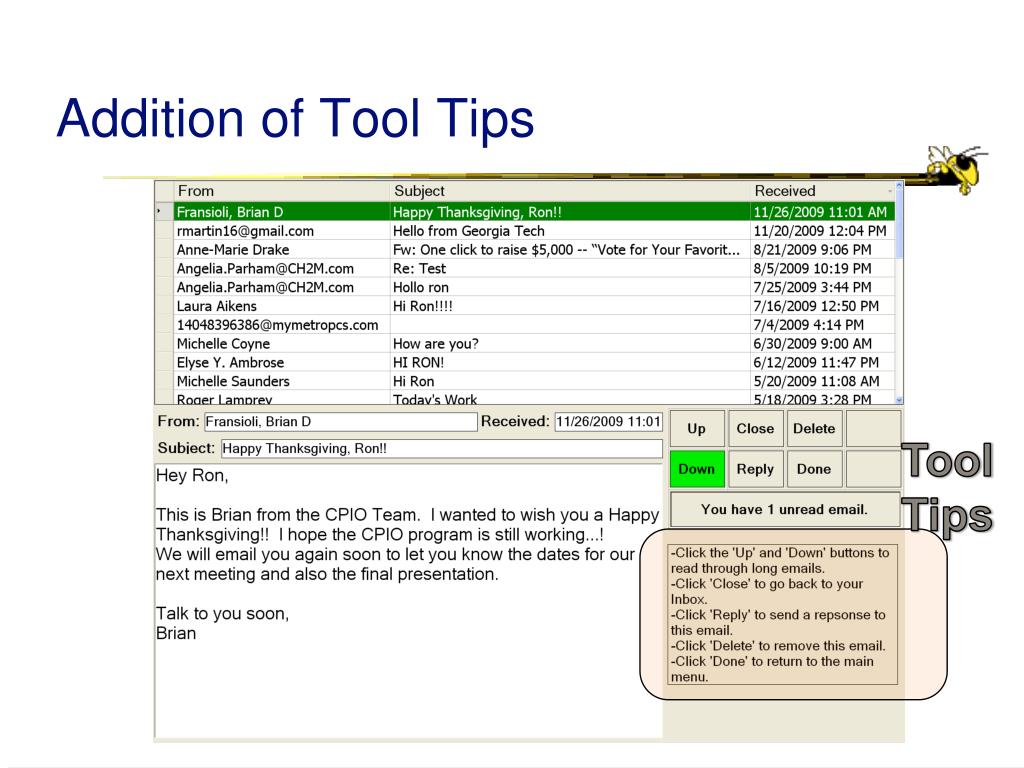Image resolution: width=1024 pixels, height=768 pixels.
Task: Click the 'Fw: One click to raise $5,000' subject
Action: pyautogui.click(x=570, y=250)
